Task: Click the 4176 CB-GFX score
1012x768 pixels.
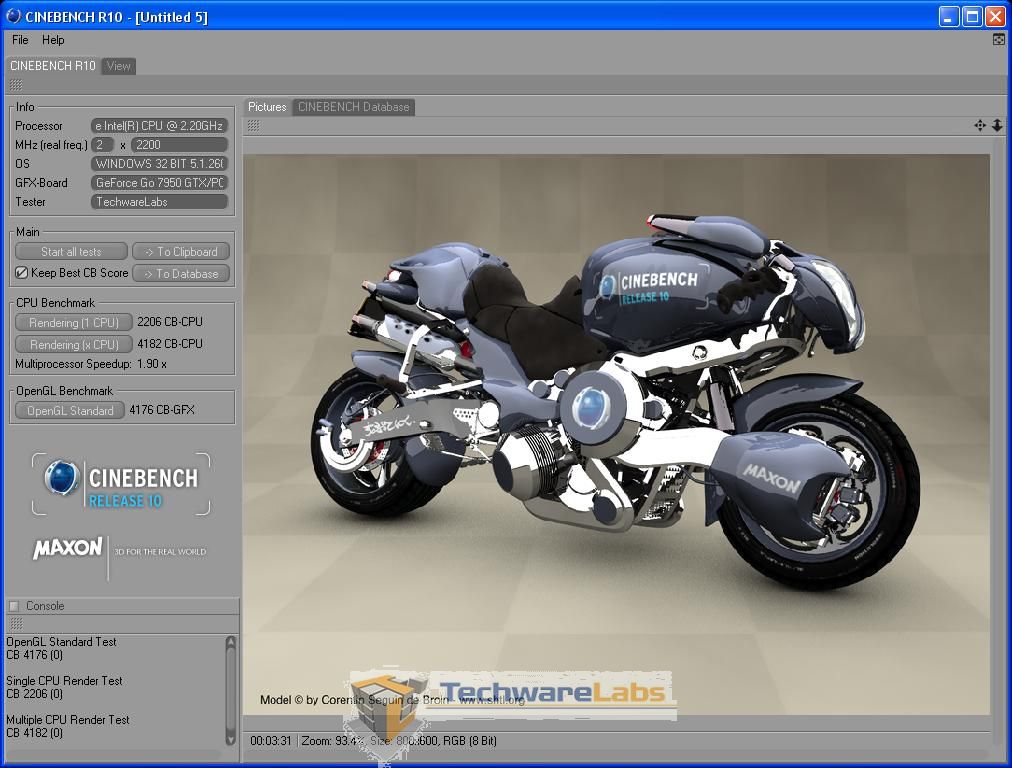Action: click(162, 410)
